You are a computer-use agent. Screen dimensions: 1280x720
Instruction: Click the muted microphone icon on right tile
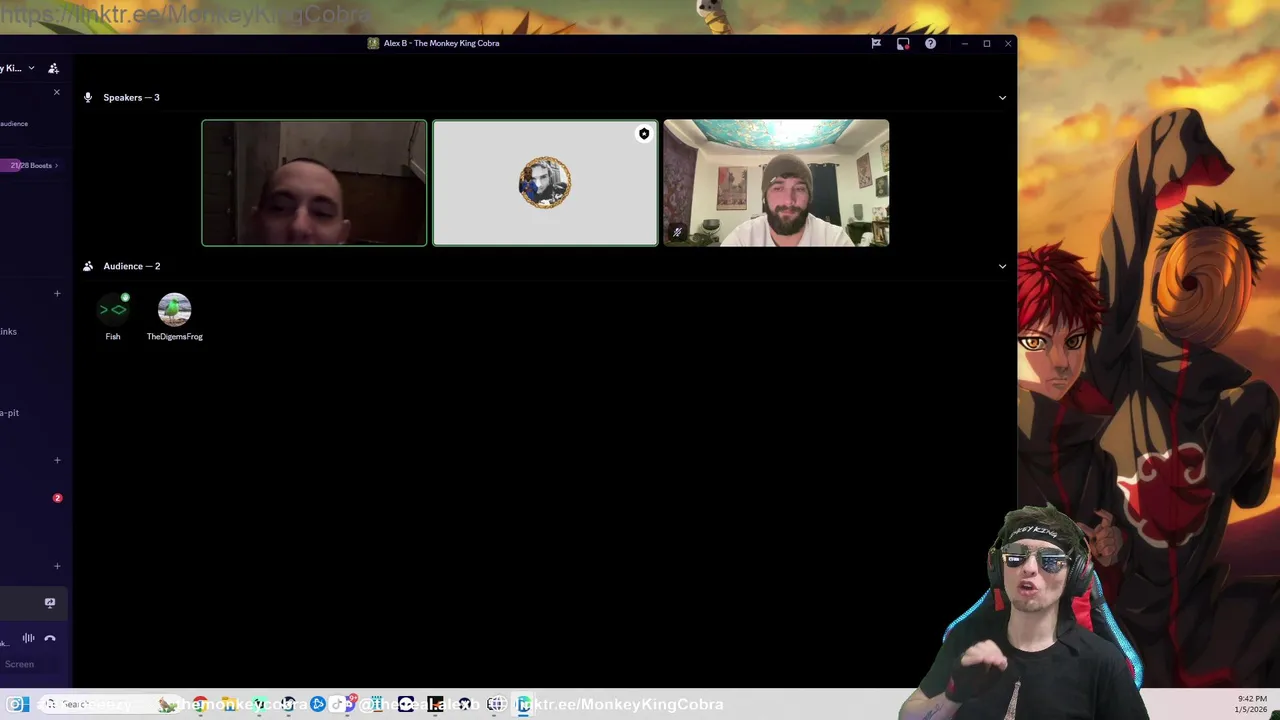677,232
